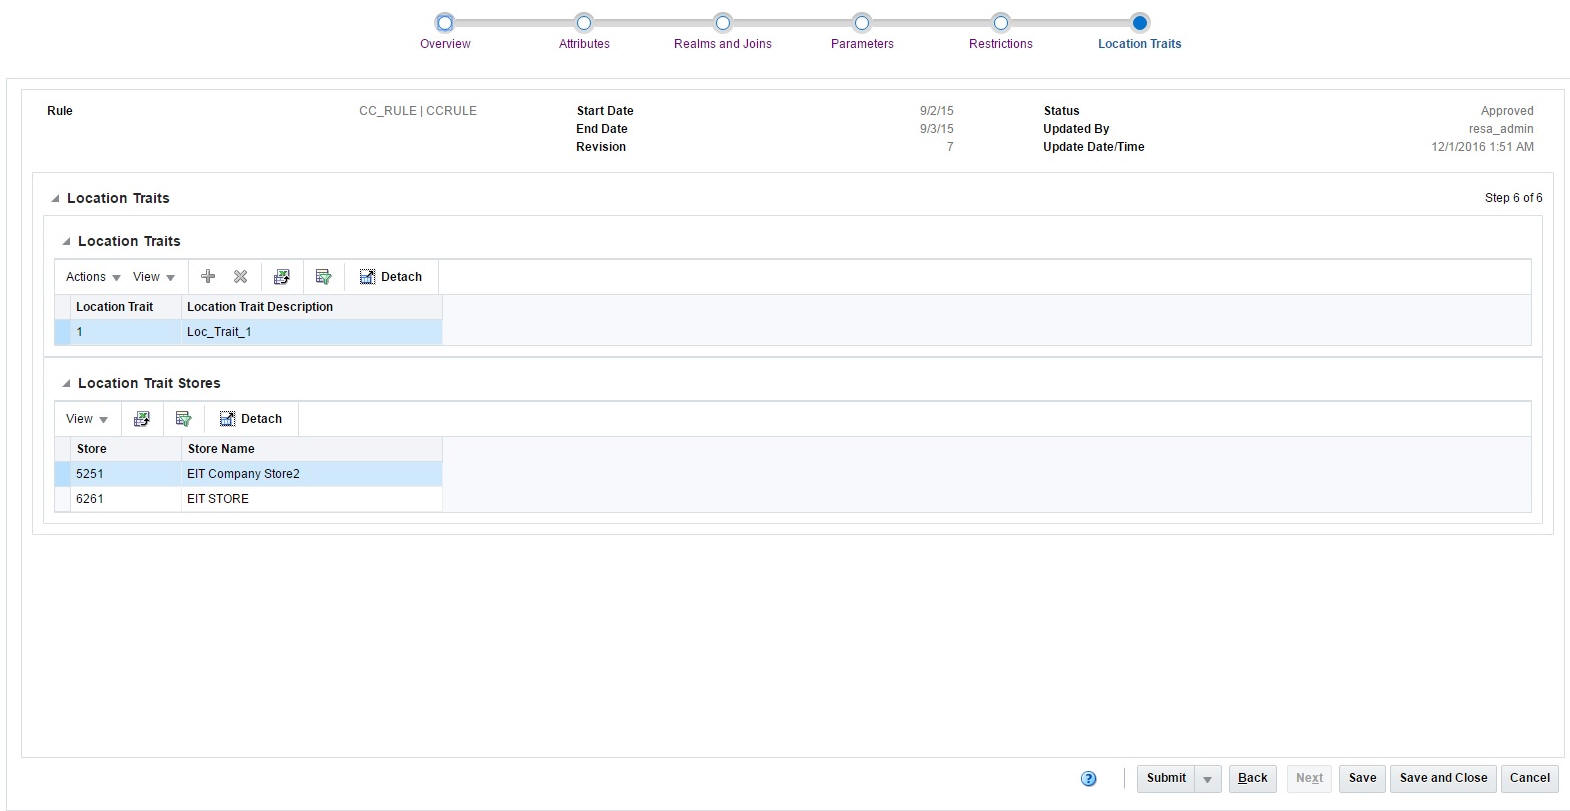This screenshot has width=1570, height=811.
Task: Sort by the Store column header
Action: click(x=126, y=449)
